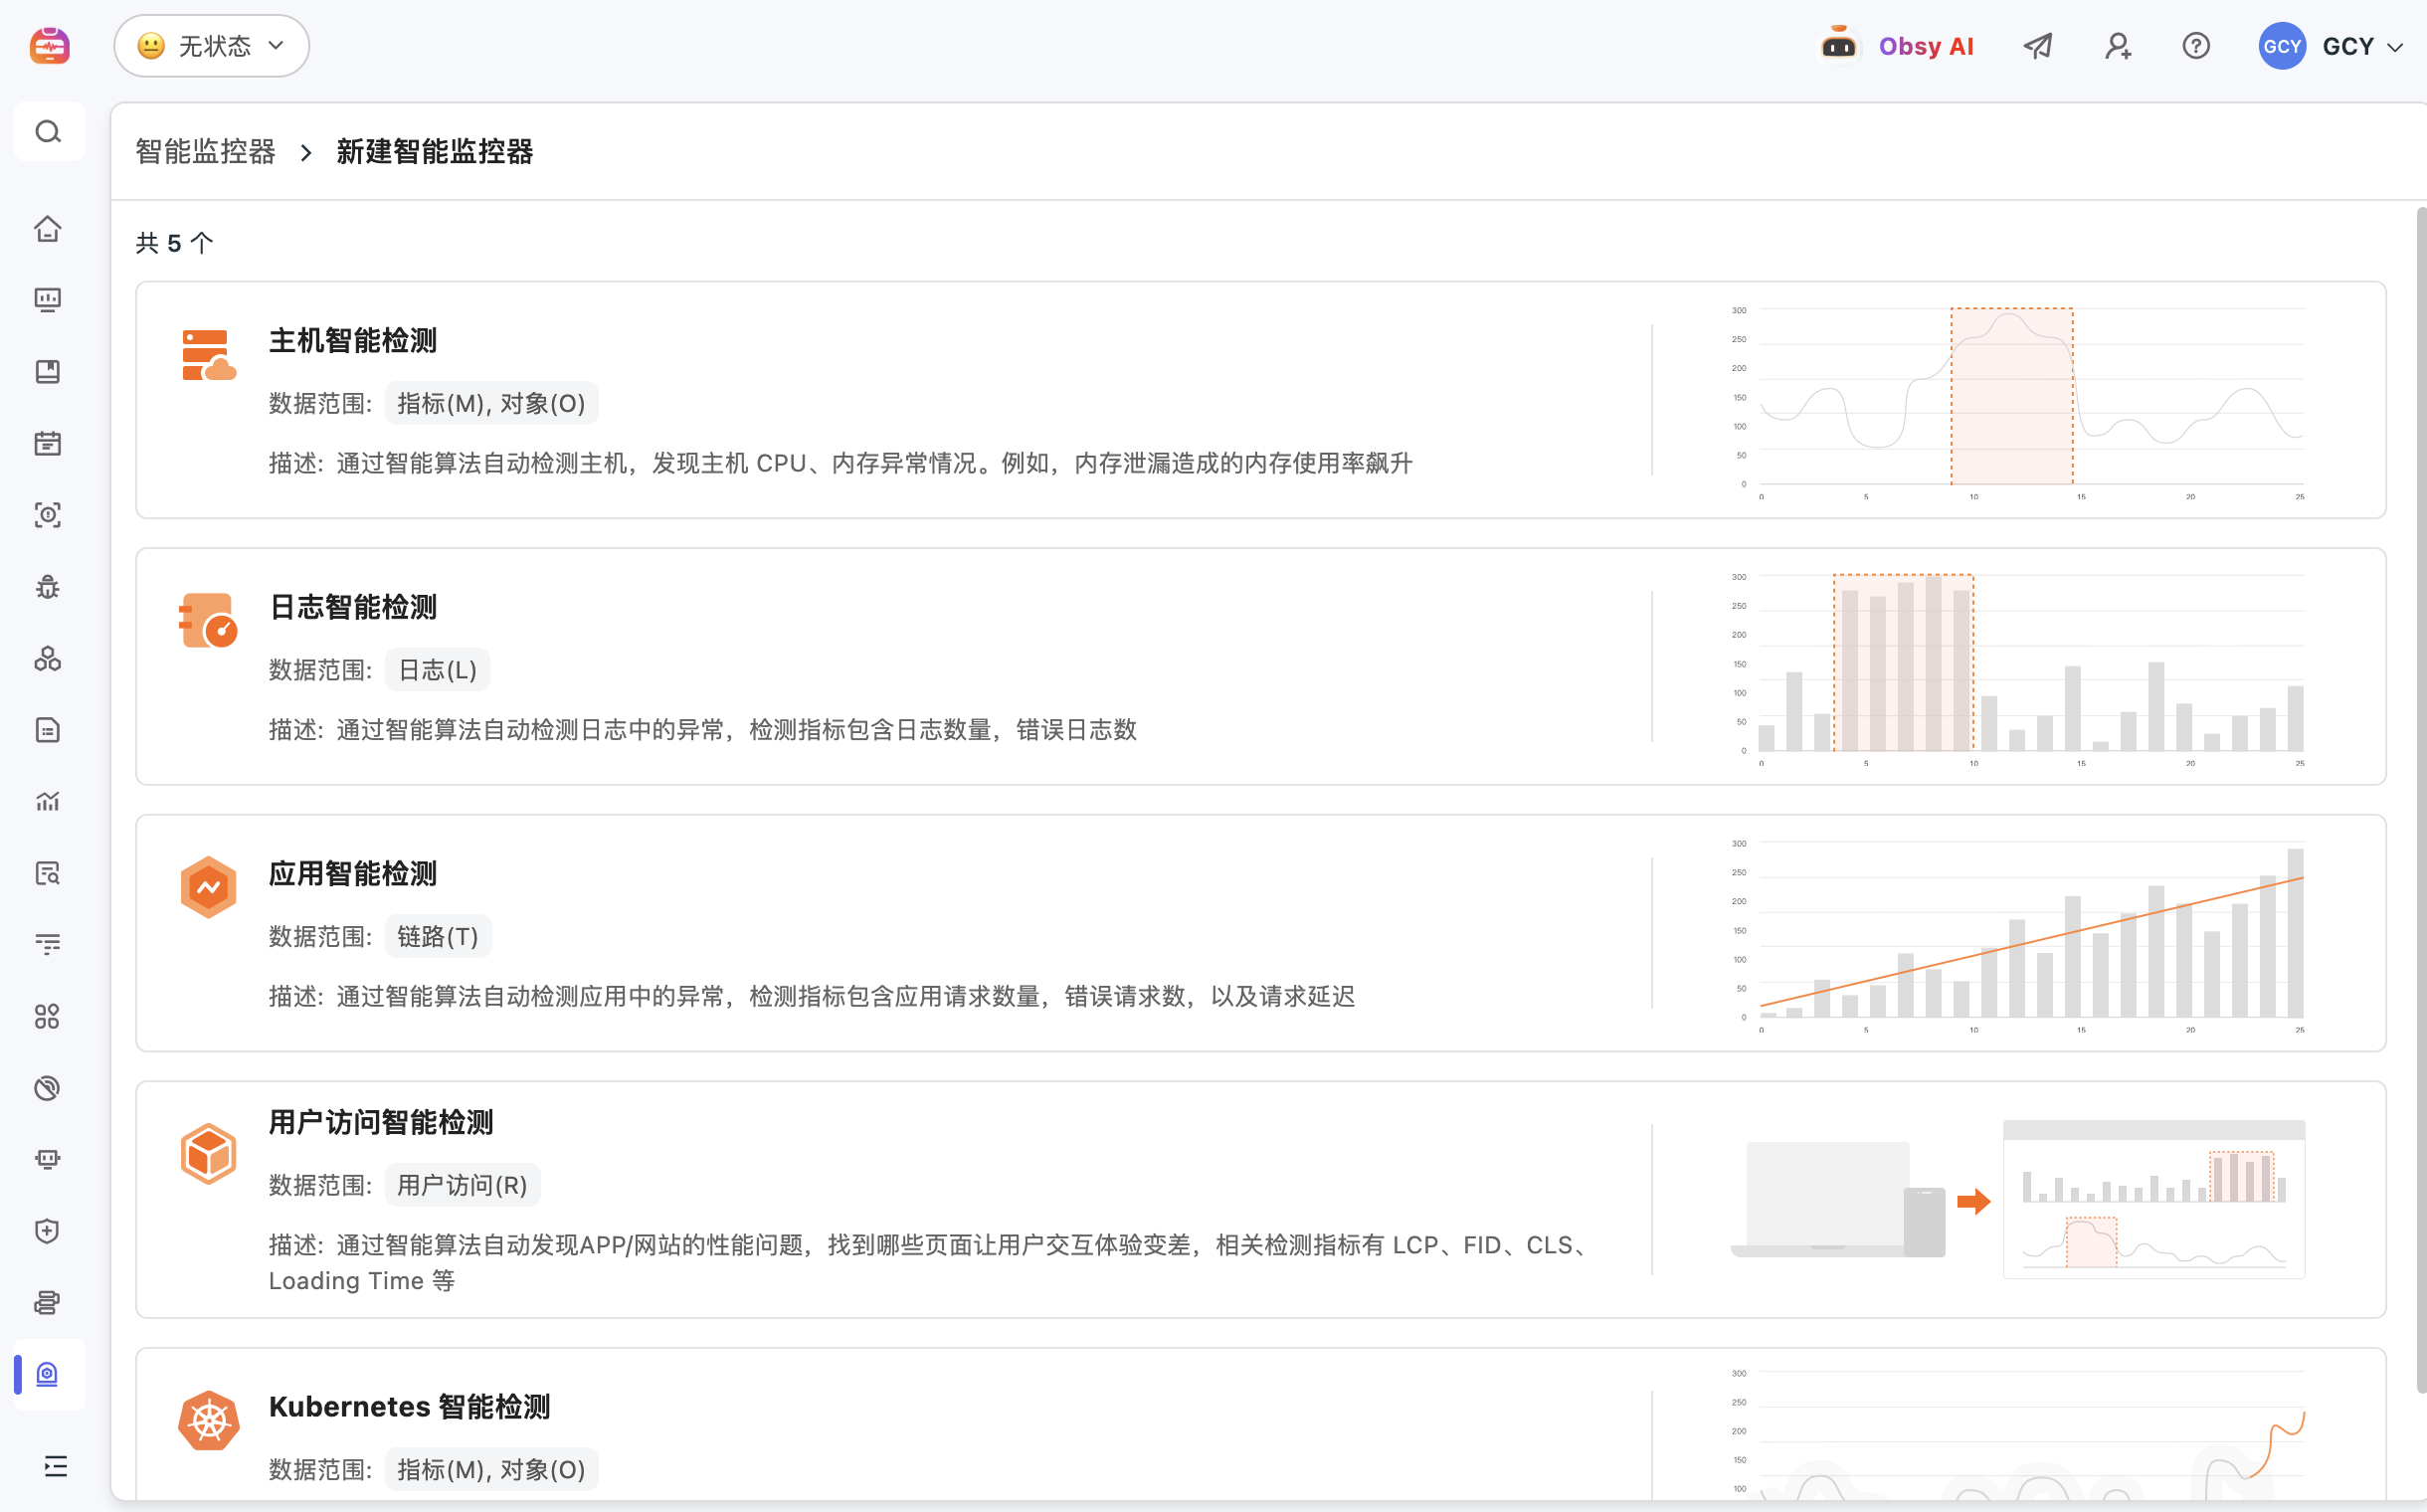Click the Obsy logo in the top left
Viewport: 2427px width, 1512px height.
(x=49, y=46)
